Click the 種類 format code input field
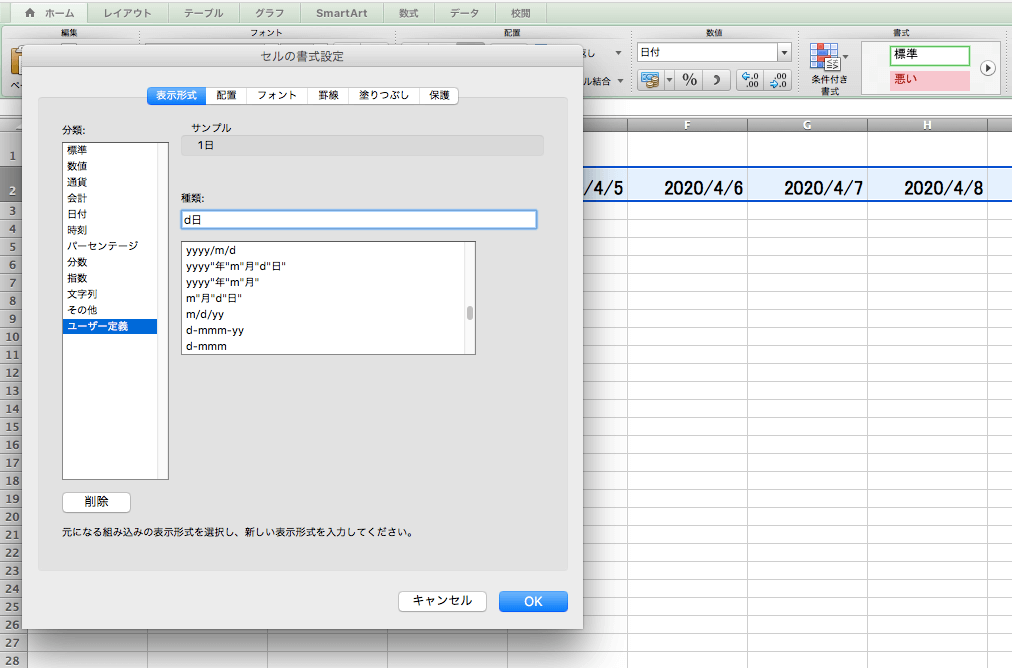 pyautogui.click(x=359, y=219)
